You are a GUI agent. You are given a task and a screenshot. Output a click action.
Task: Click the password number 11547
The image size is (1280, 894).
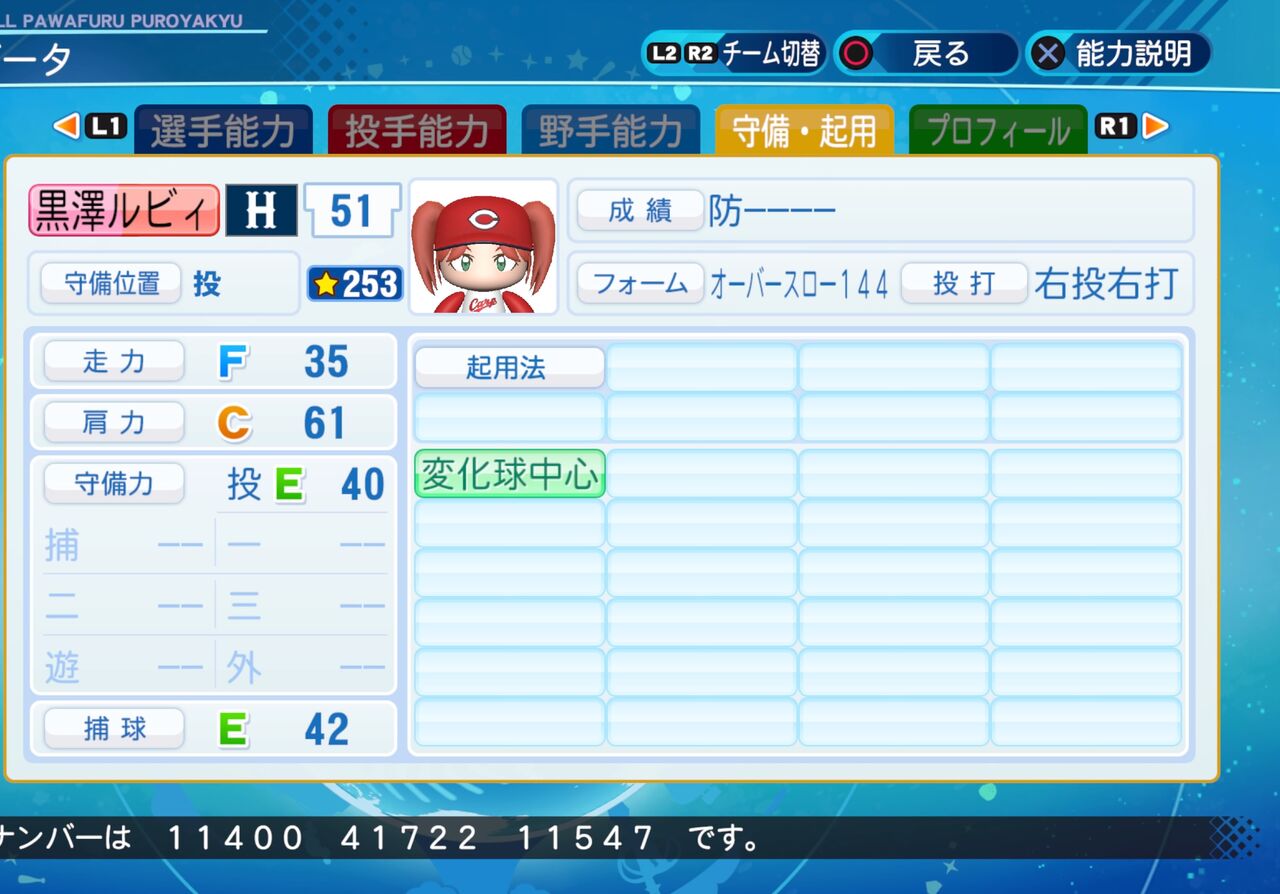[x=584, y=838]
